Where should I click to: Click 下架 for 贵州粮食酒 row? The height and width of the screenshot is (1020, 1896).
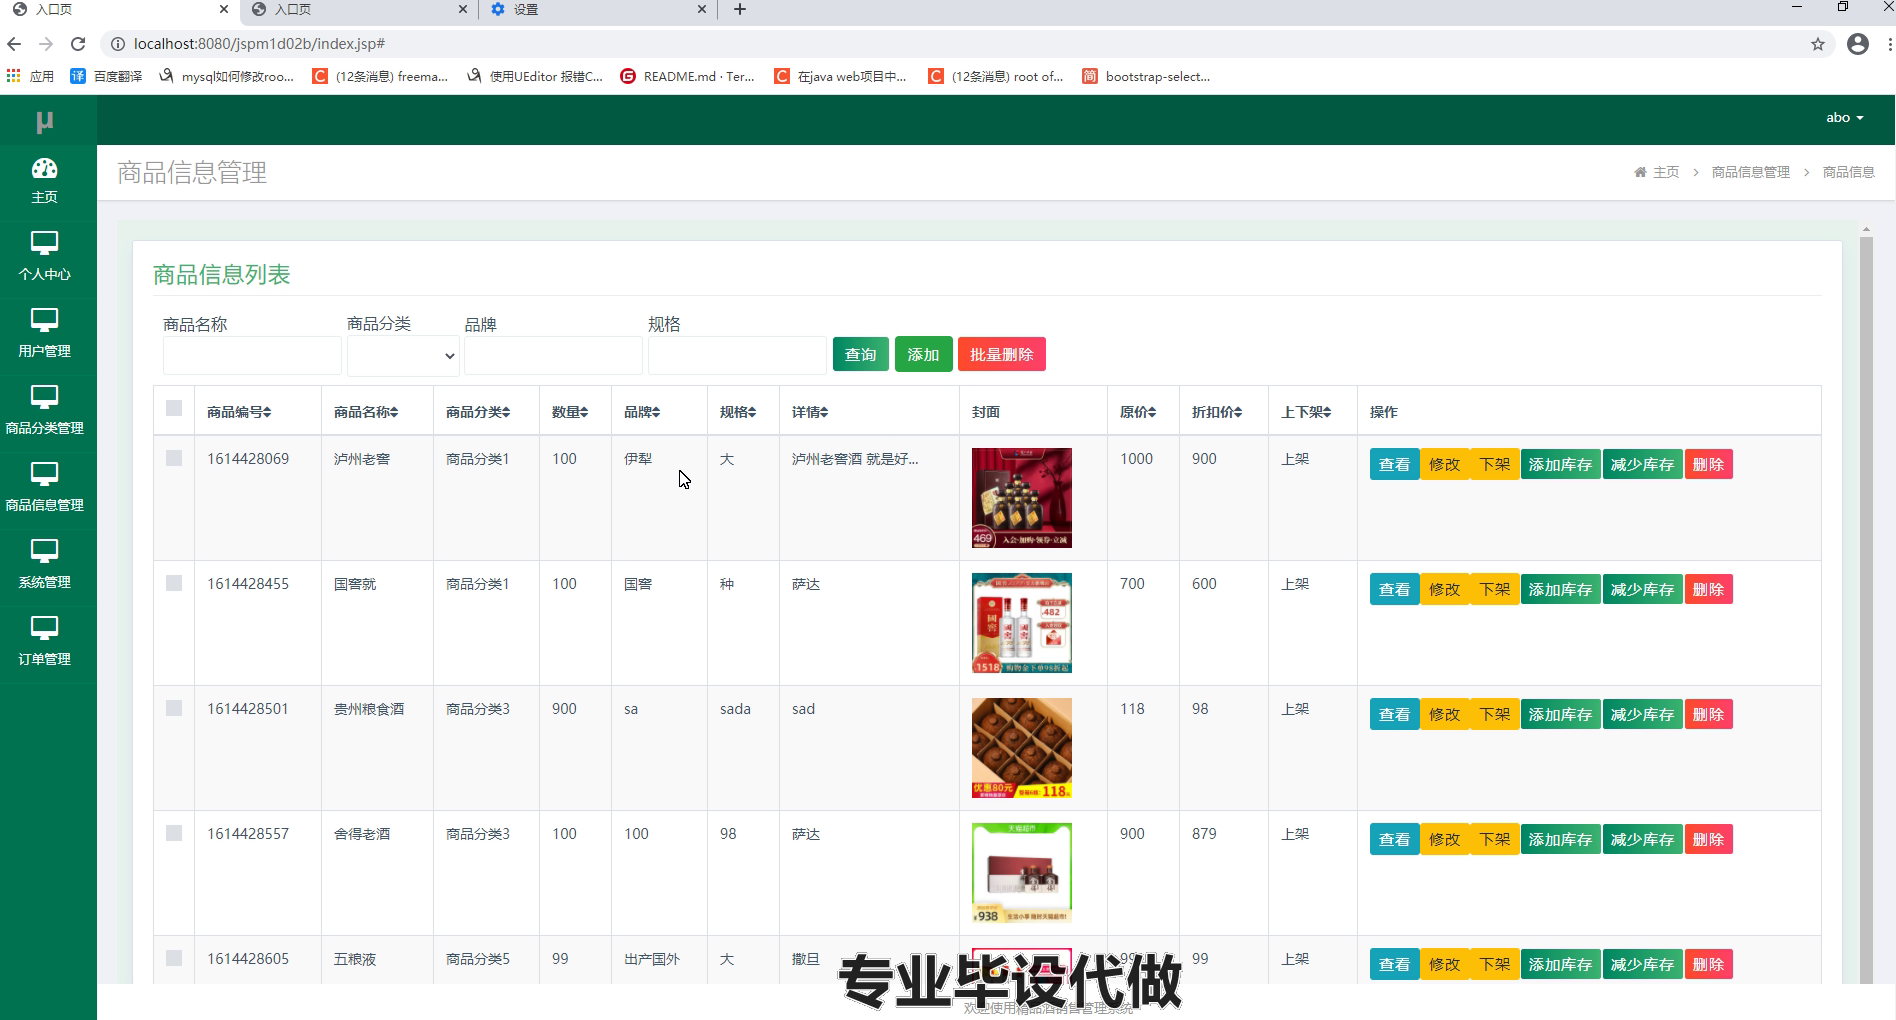tap(1495, 714)
